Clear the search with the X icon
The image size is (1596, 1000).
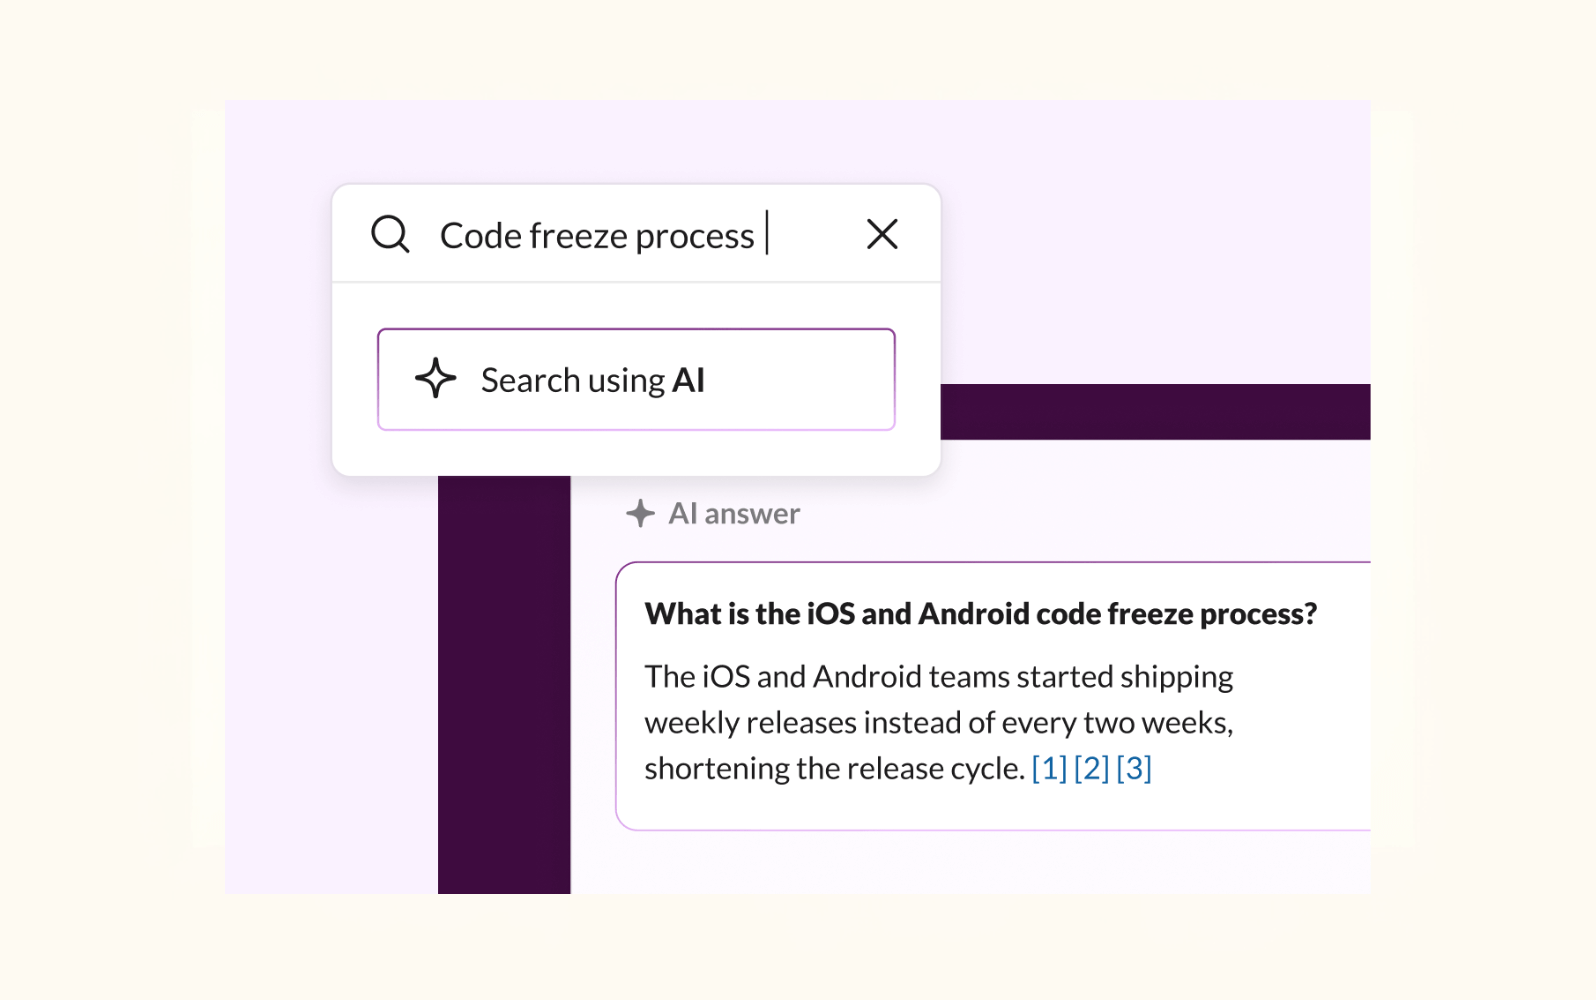pyautogui.click(x=882, y=235)
